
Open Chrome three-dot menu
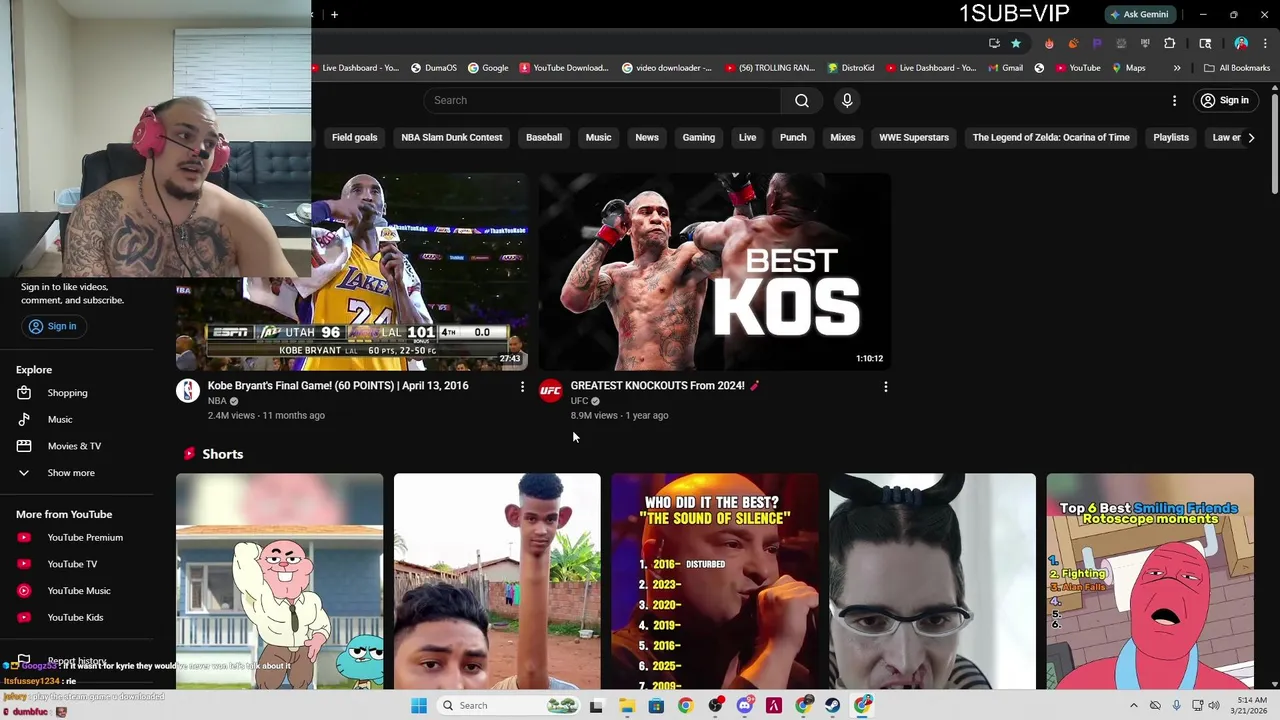1263,43
